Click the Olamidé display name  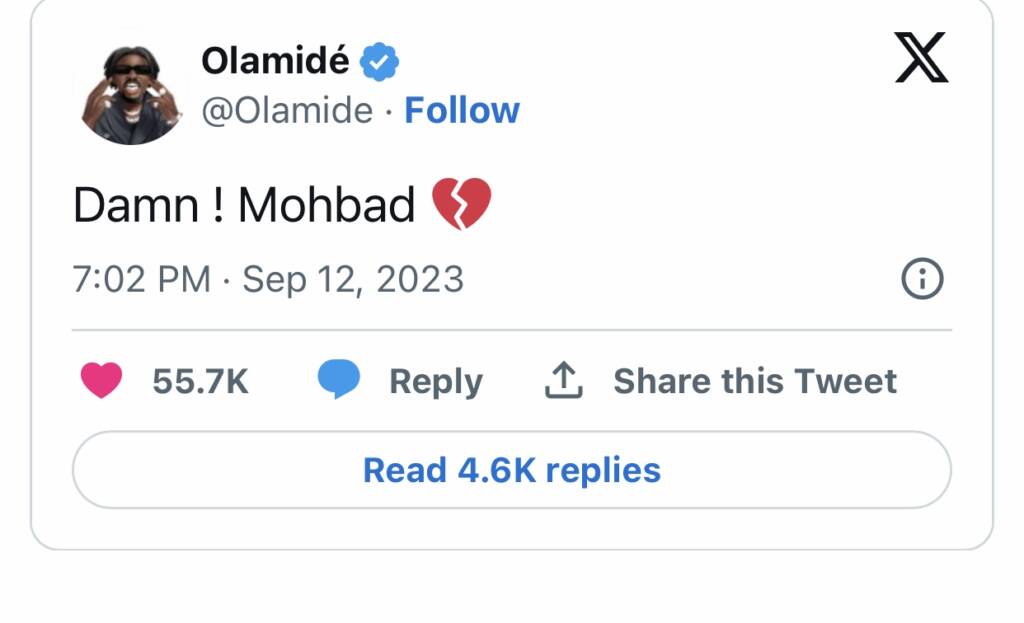pyautogui.click(x=275, y=61)
